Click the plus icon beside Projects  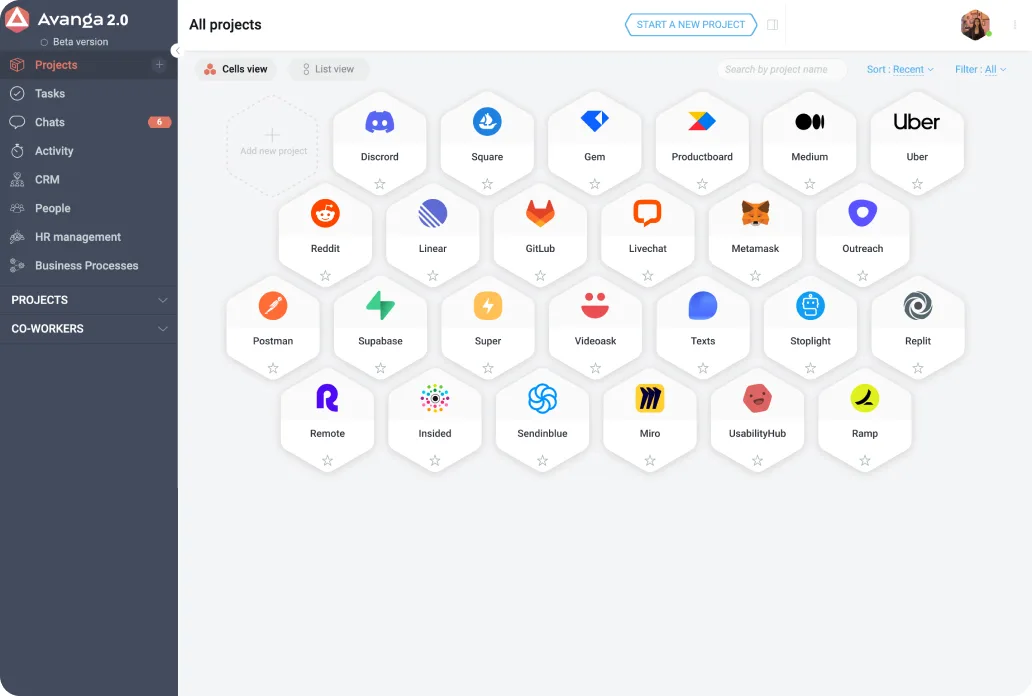coord(159,65)
